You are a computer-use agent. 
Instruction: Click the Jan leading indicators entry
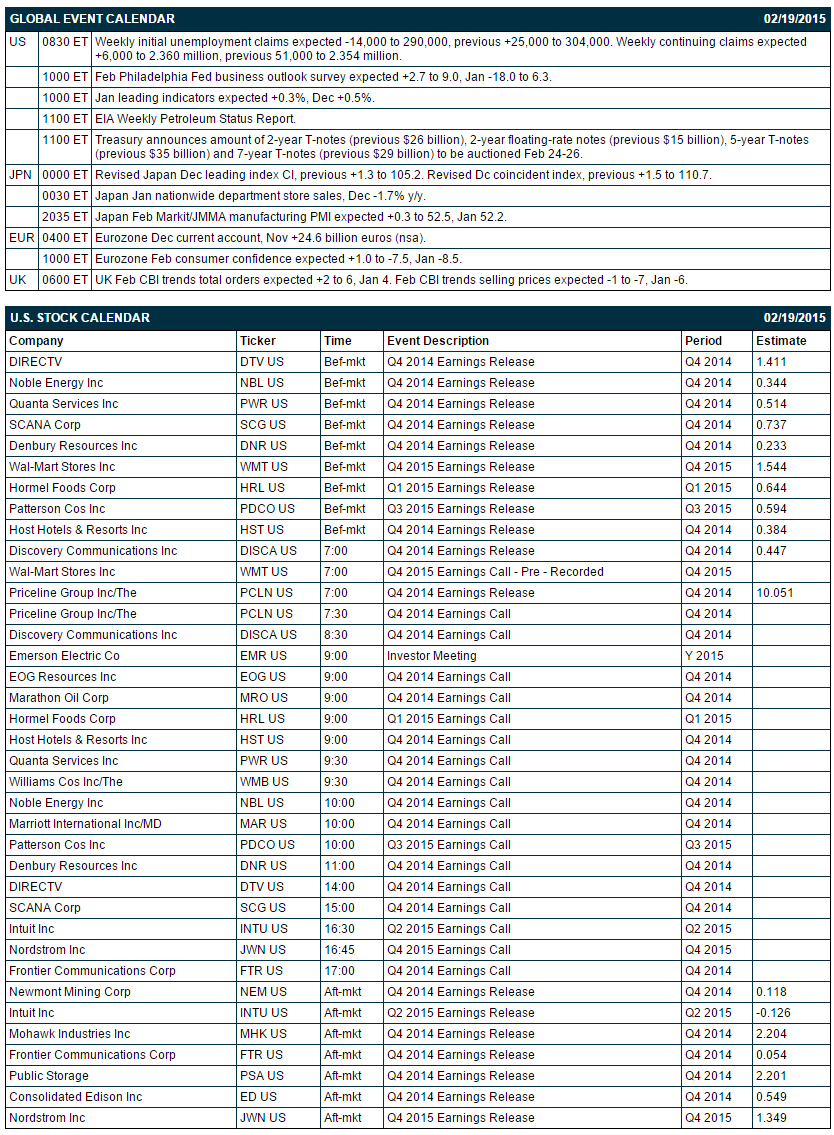point(235,98)
